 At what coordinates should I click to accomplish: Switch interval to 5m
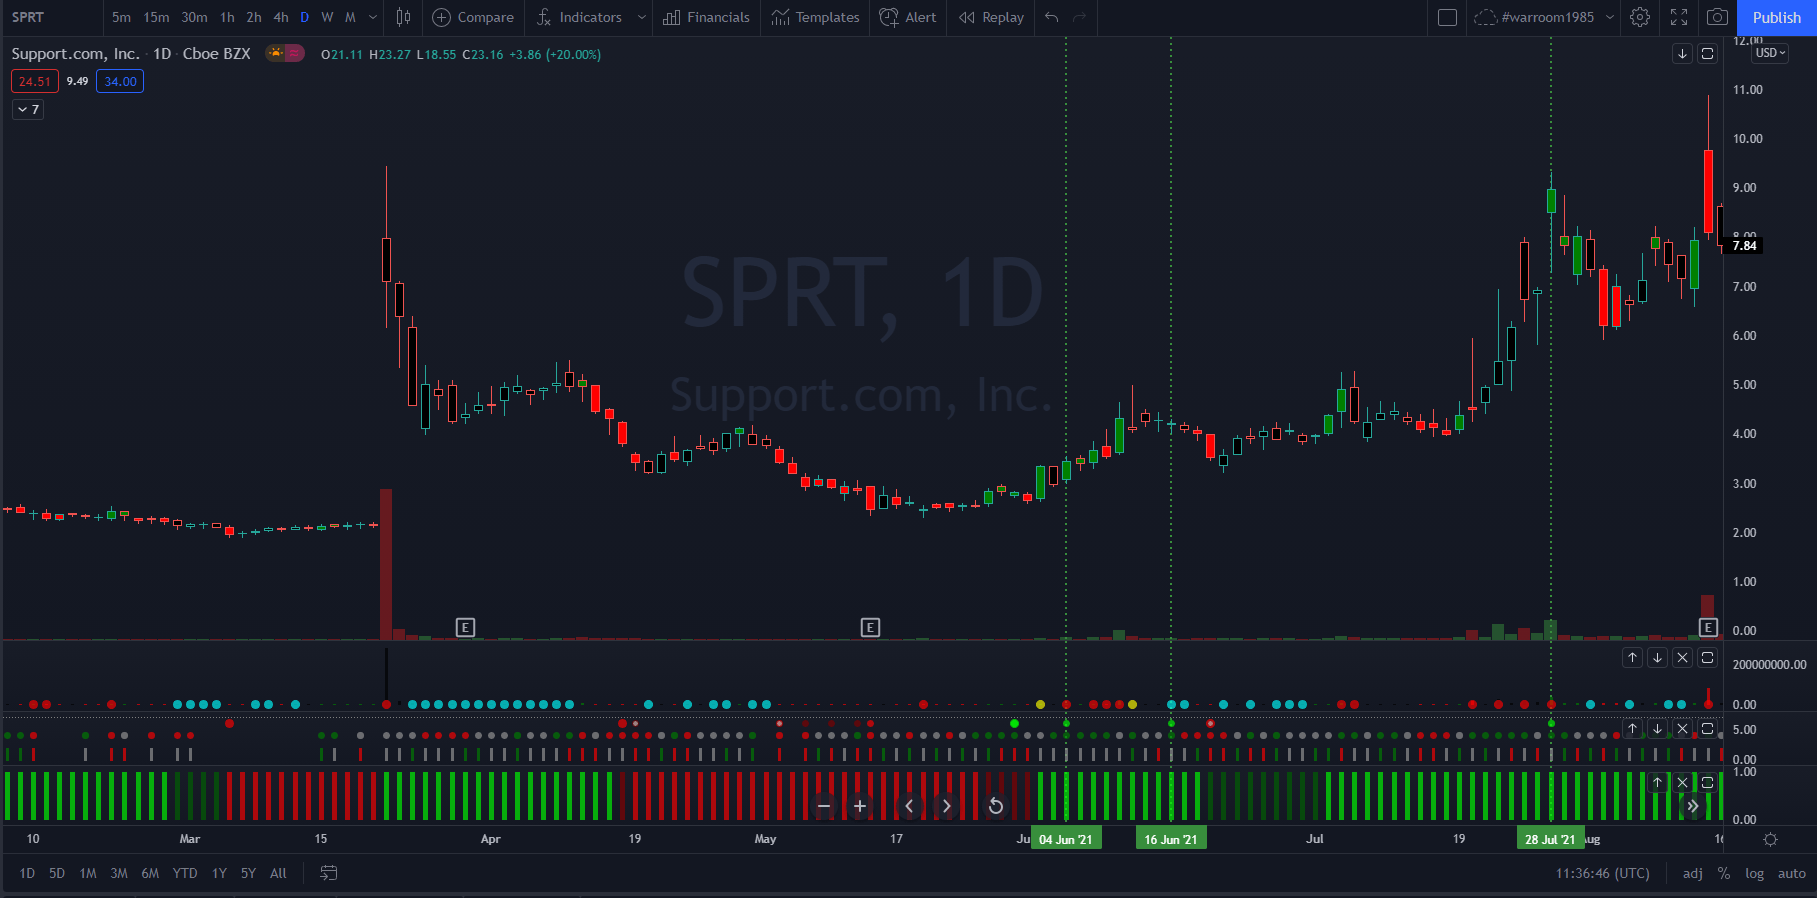121,17
